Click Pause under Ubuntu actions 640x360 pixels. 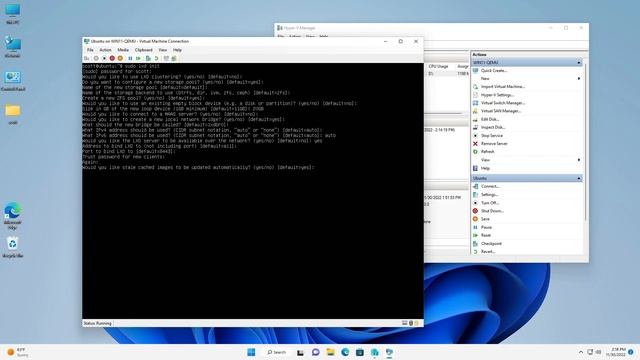click(486, 227)
